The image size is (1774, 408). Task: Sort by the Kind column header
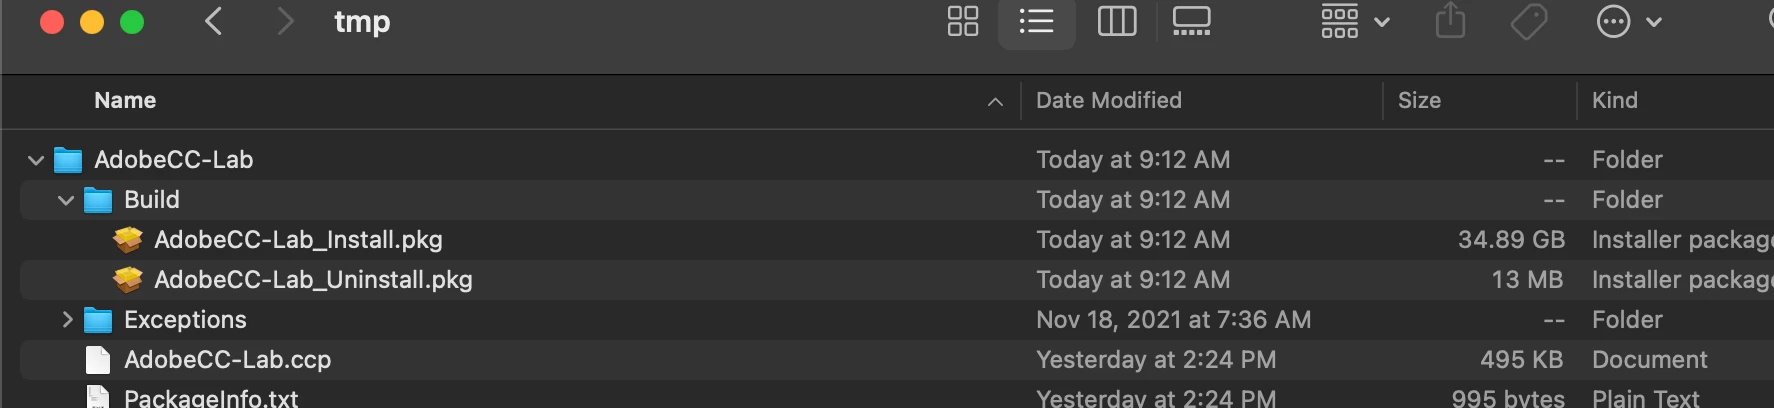coord(1615,100)
